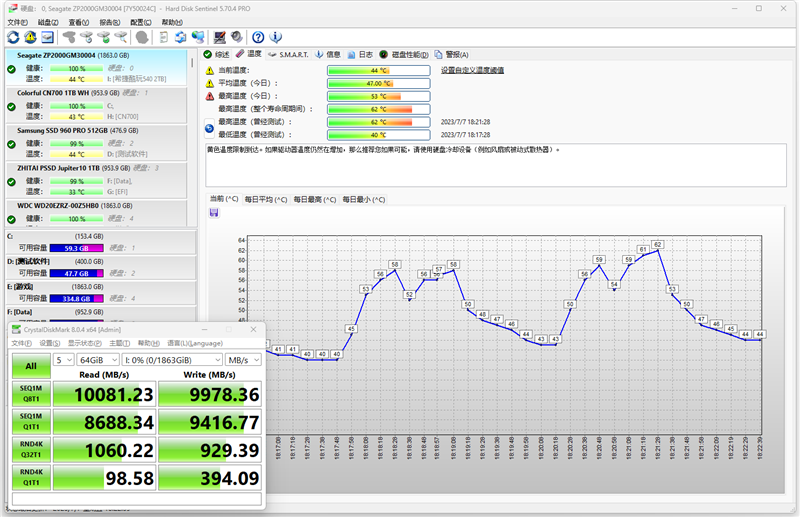The image size is (800, 517).
Task: Open the 报告(R) menu
Action: coord(110,22)
